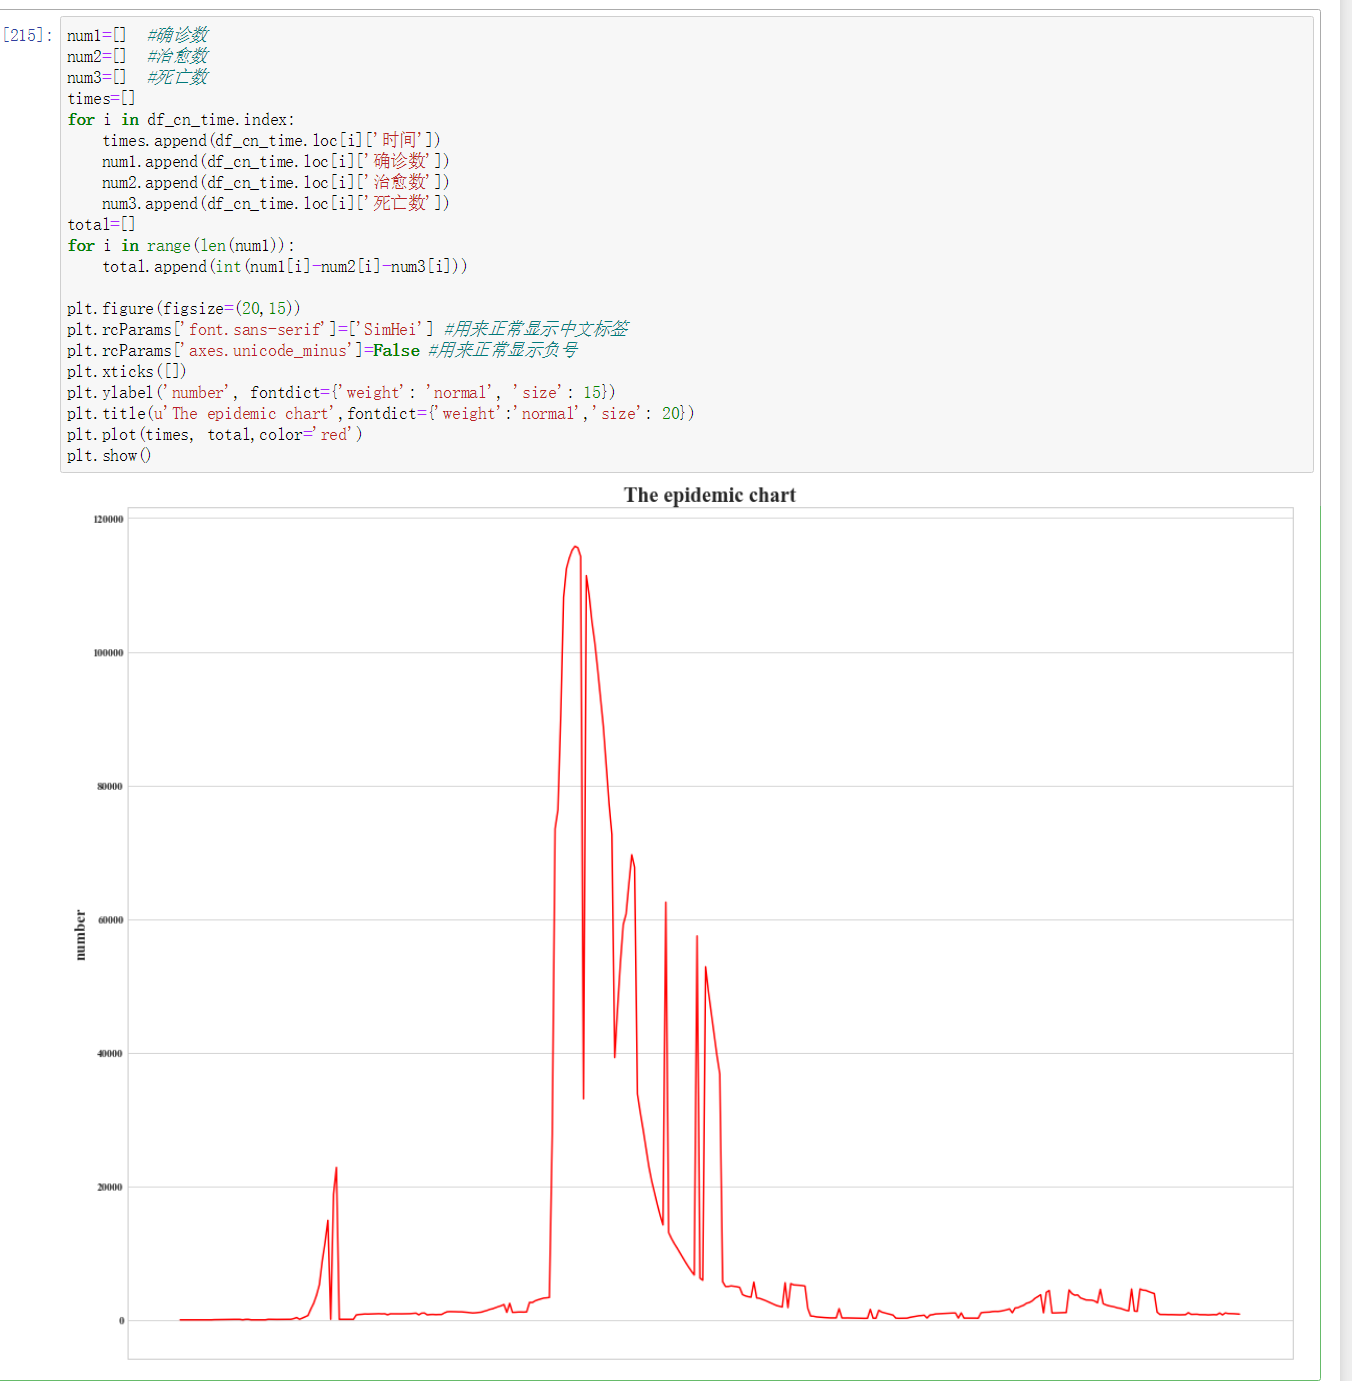Click the times=[] code line
Screen dimensions: 1352x1381
click(101, 99)
